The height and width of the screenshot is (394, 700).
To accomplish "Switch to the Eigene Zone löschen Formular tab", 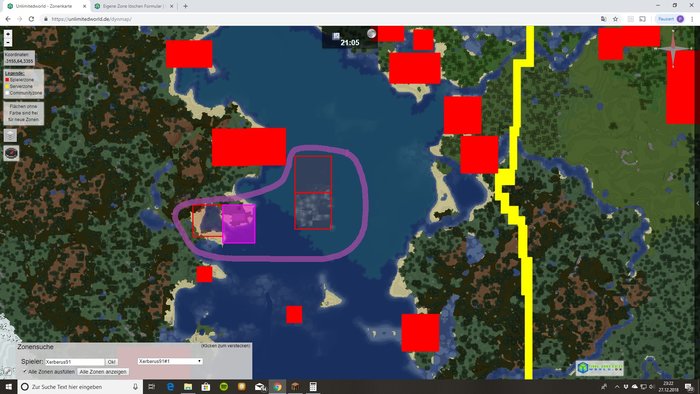I will [x=133, y=6].
